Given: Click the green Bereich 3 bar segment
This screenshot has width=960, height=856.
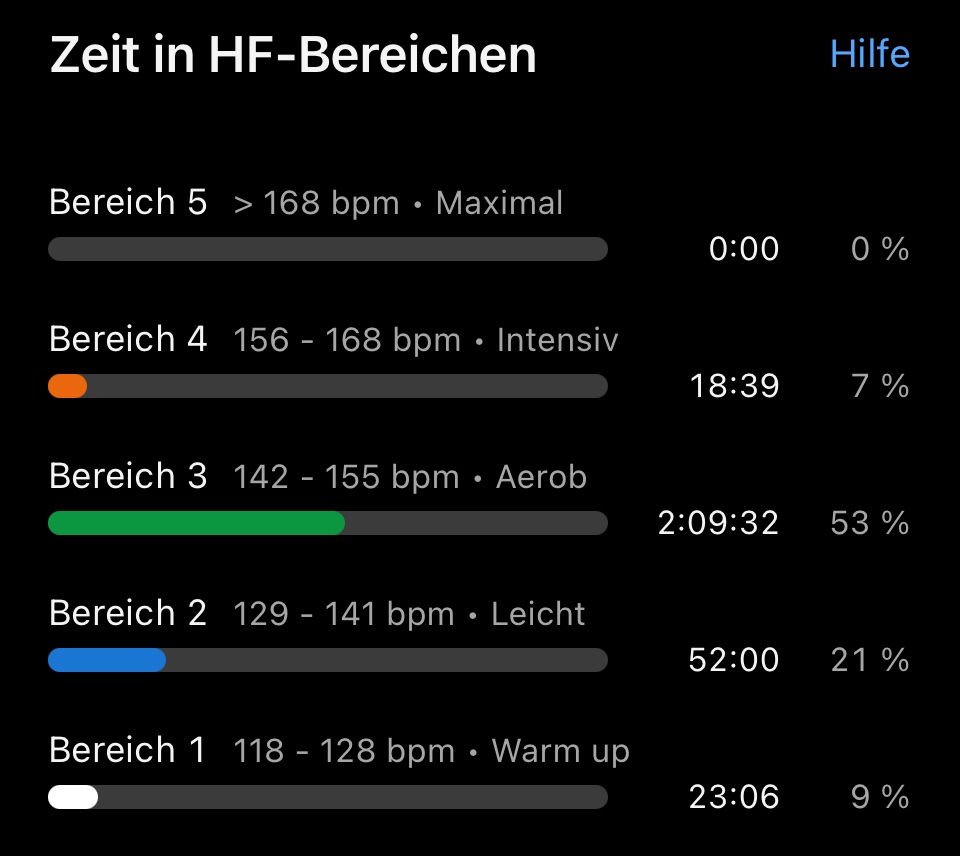Looking at the screenshot, I should pyautogui.click(x=196, y=523).
